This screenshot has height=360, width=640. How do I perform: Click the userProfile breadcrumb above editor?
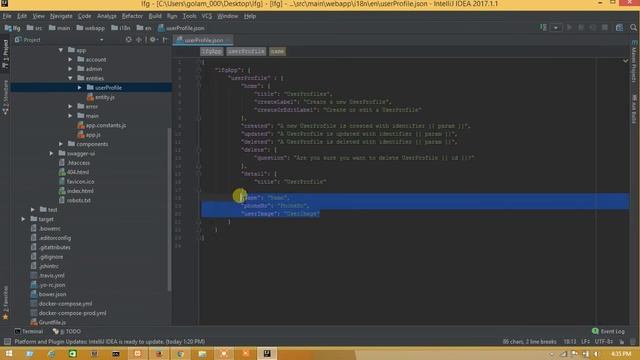[246, 51]
